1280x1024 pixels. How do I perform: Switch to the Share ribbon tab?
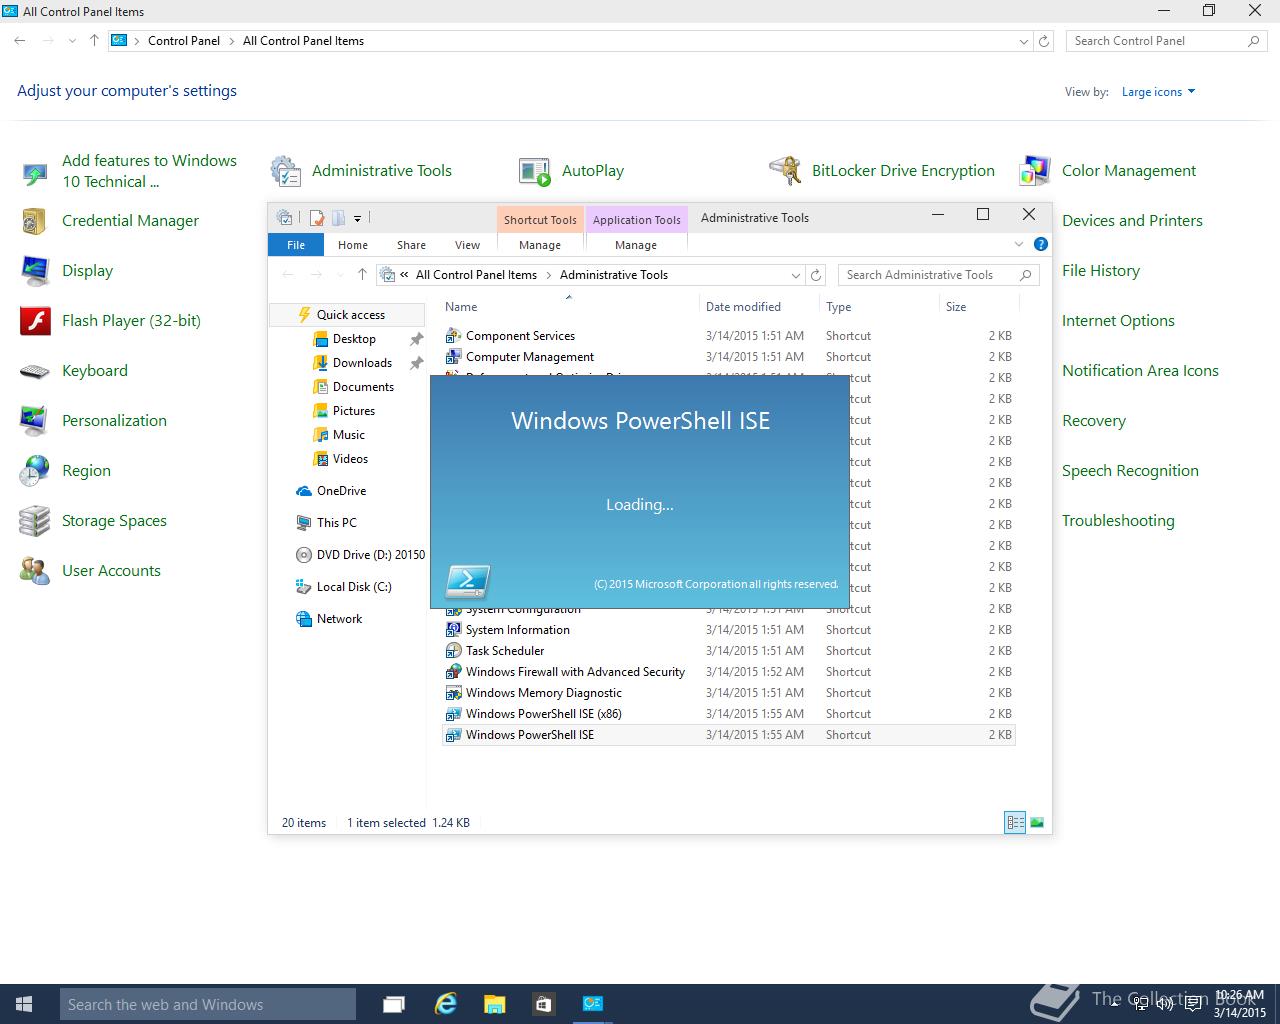click(x=411, y=245)
